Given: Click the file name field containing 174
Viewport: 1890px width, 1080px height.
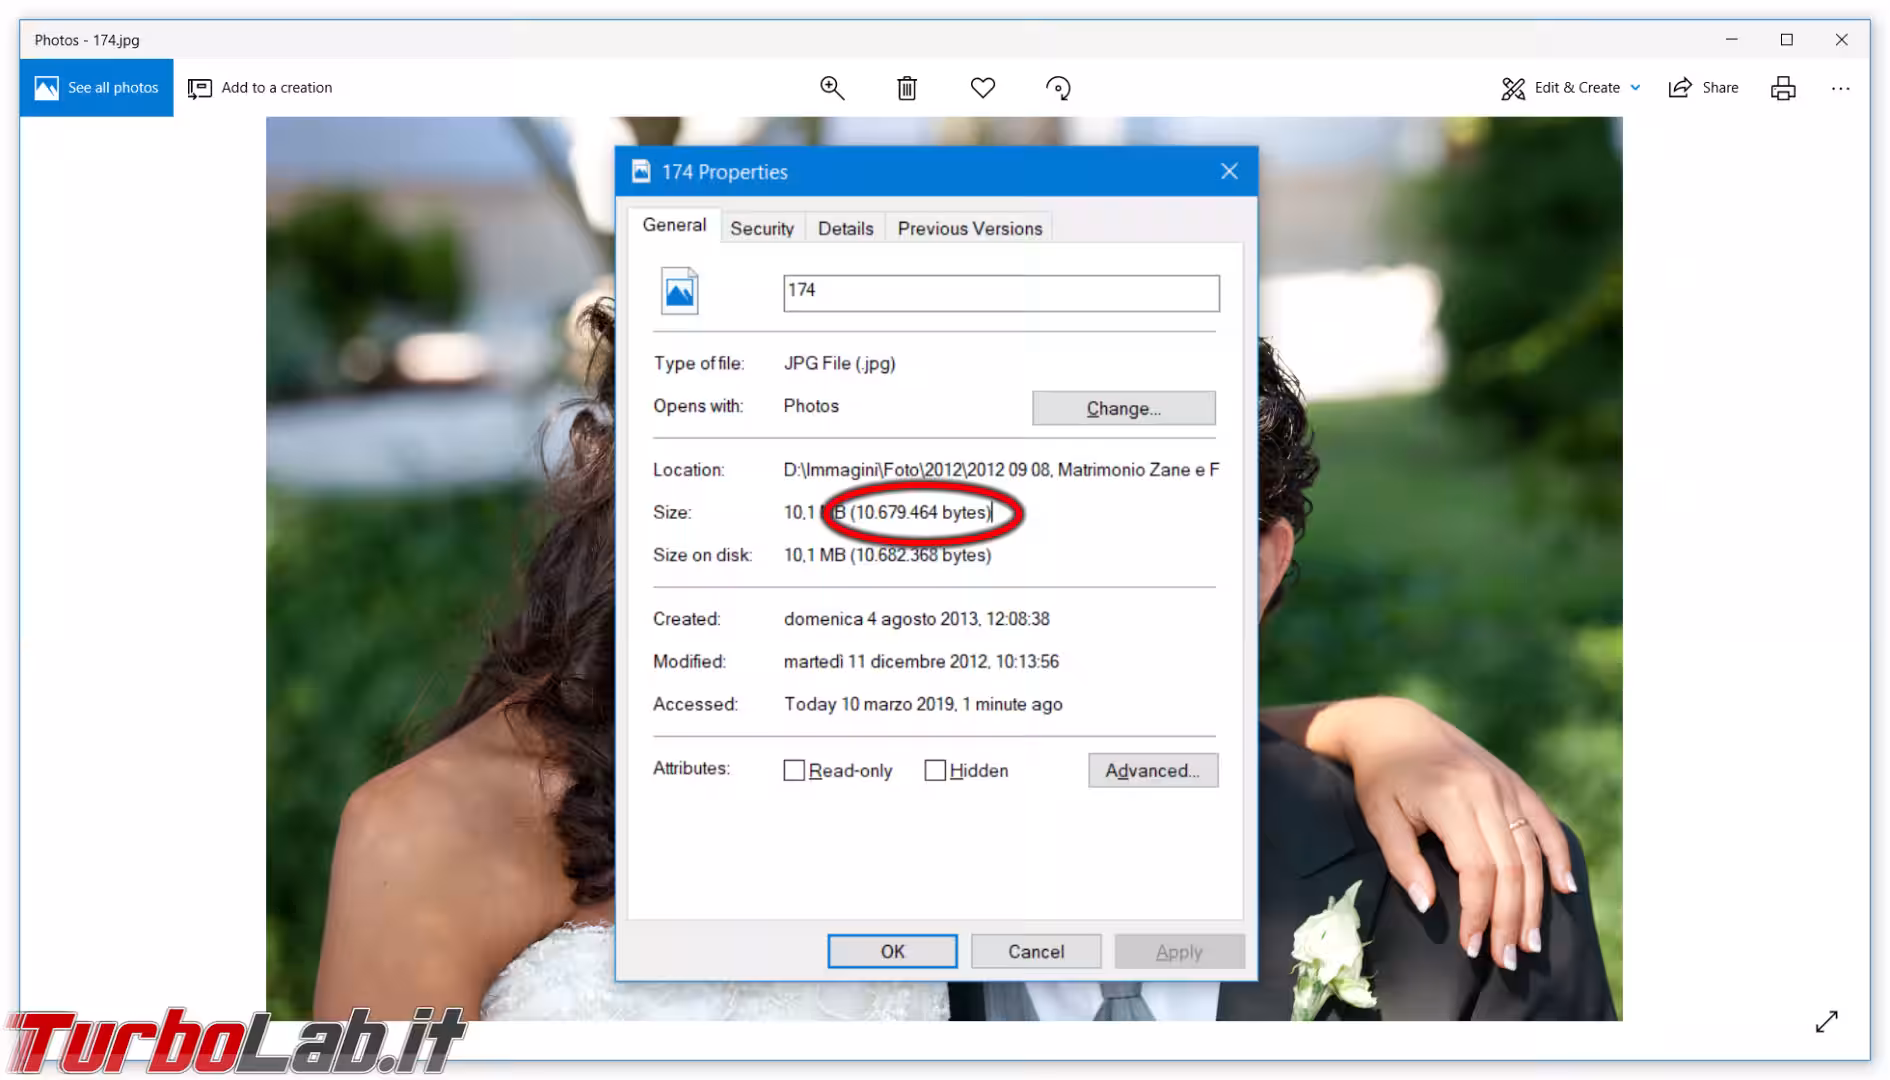Looking at the screenshot, I should [1000, 292].
